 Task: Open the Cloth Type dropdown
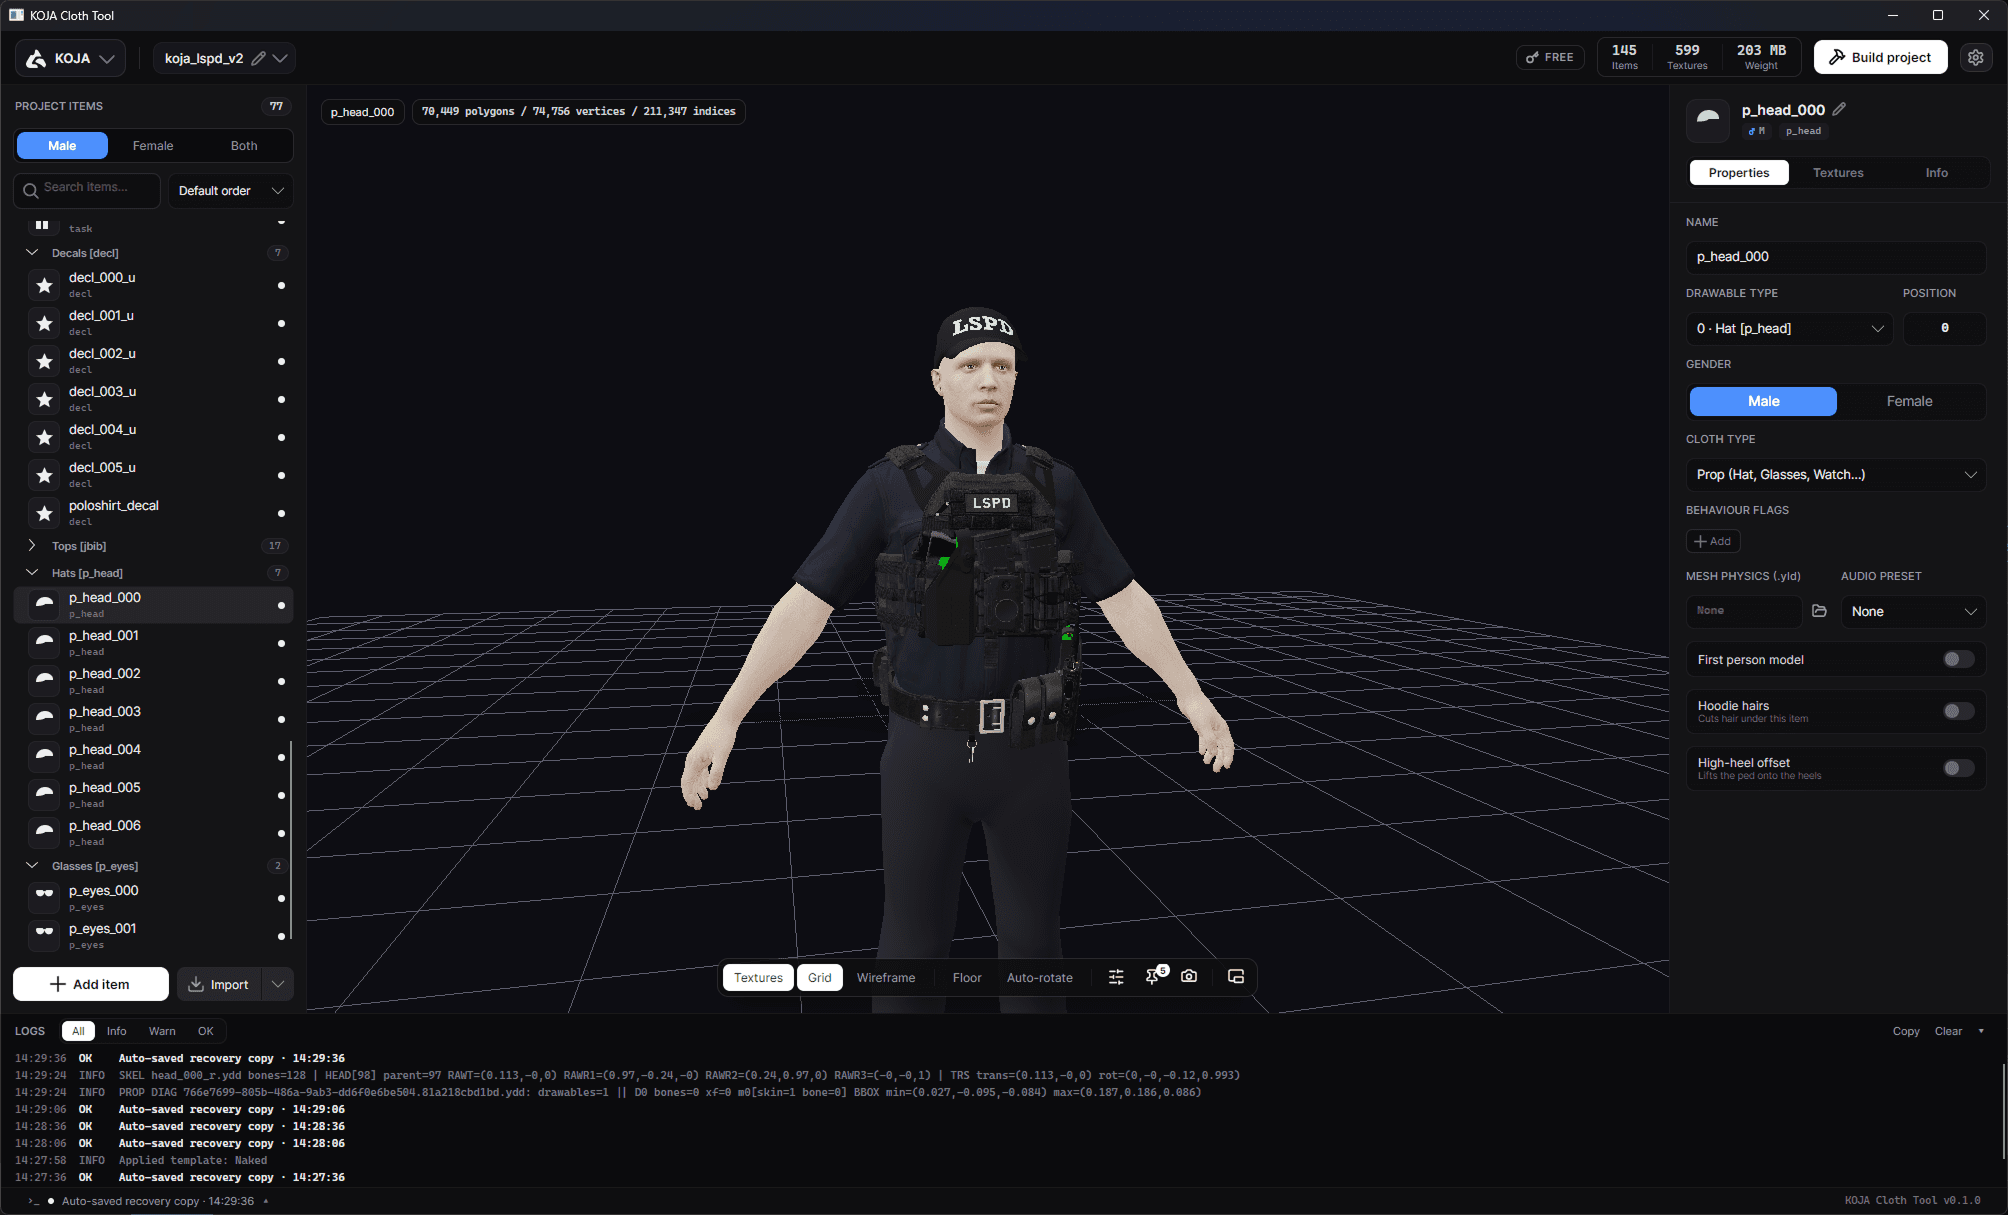point(1836,475)
